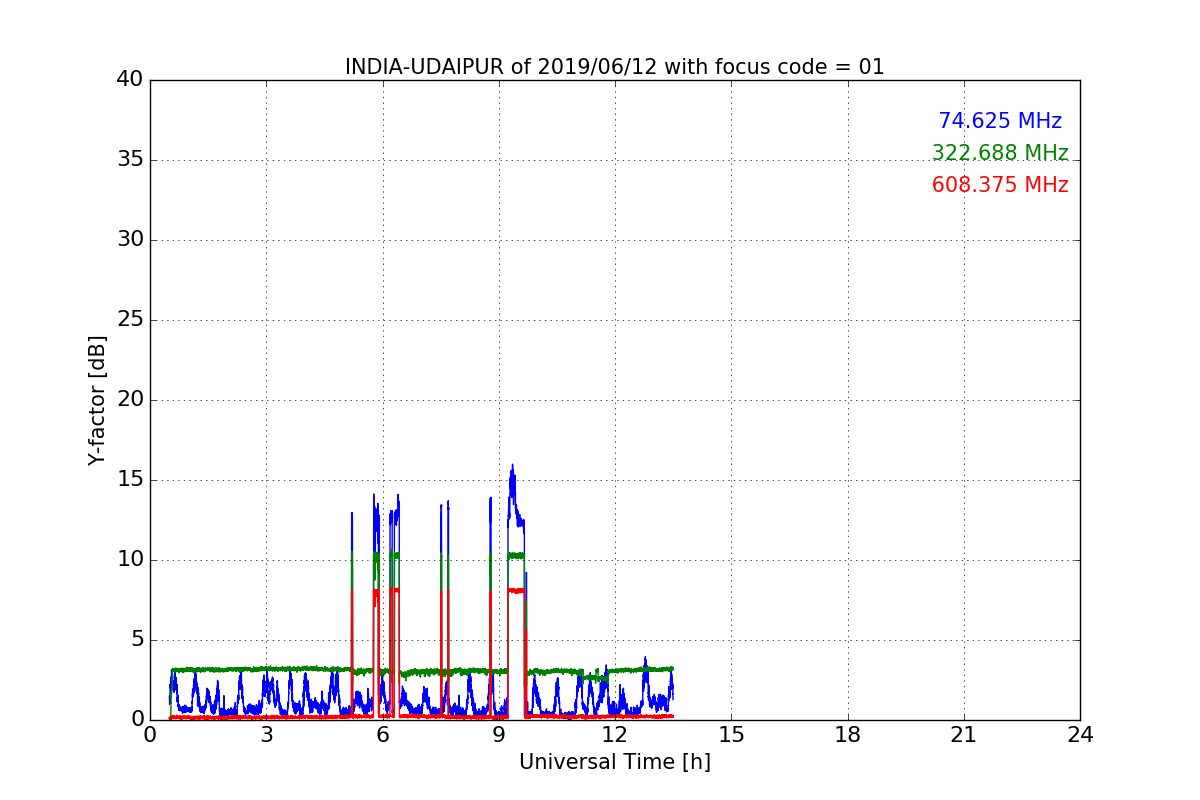Image resolution: width=1200 pixels, height=800 pixels.
Task: Click the Universal Time [h] axis label
Action: [614, 762]
